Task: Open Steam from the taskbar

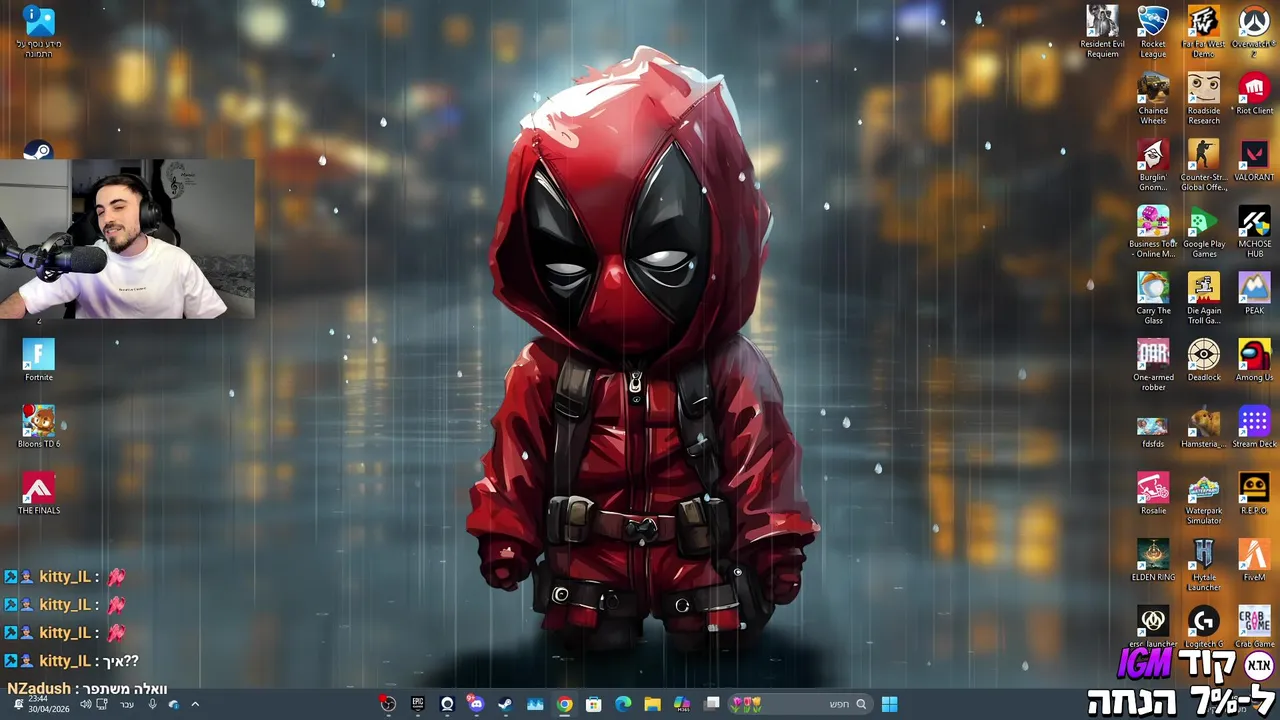Action: pyautogui.click(x=505, y=704)
